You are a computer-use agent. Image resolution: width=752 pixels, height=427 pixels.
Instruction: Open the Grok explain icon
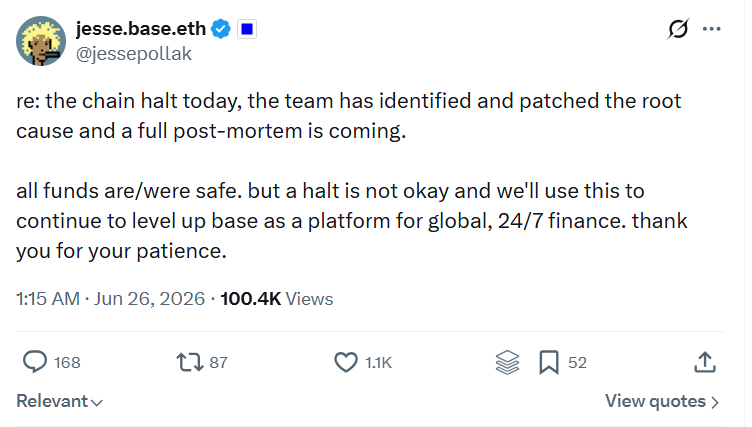tap(678, 29)
